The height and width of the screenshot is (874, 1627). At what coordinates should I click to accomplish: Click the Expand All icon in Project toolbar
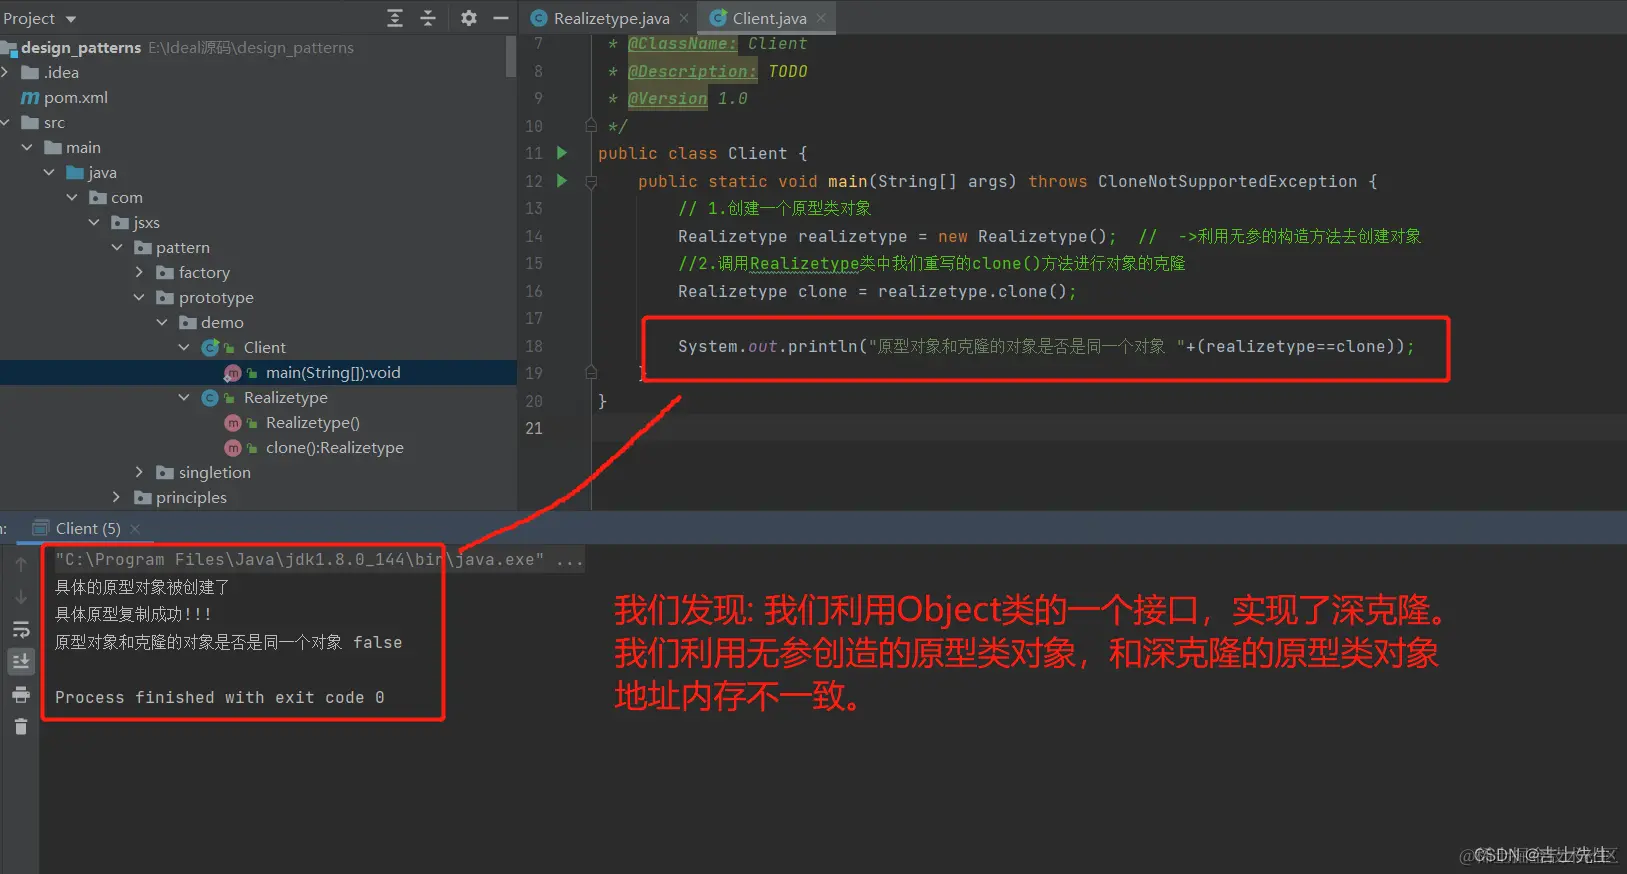395,18
